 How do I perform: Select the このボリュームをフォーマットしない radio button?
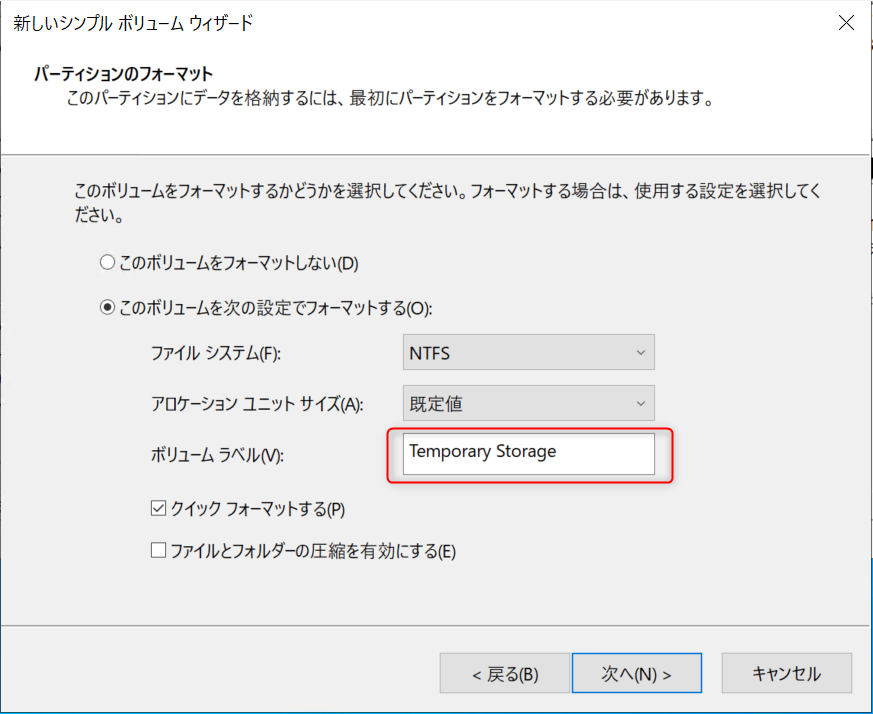(107, 262)
